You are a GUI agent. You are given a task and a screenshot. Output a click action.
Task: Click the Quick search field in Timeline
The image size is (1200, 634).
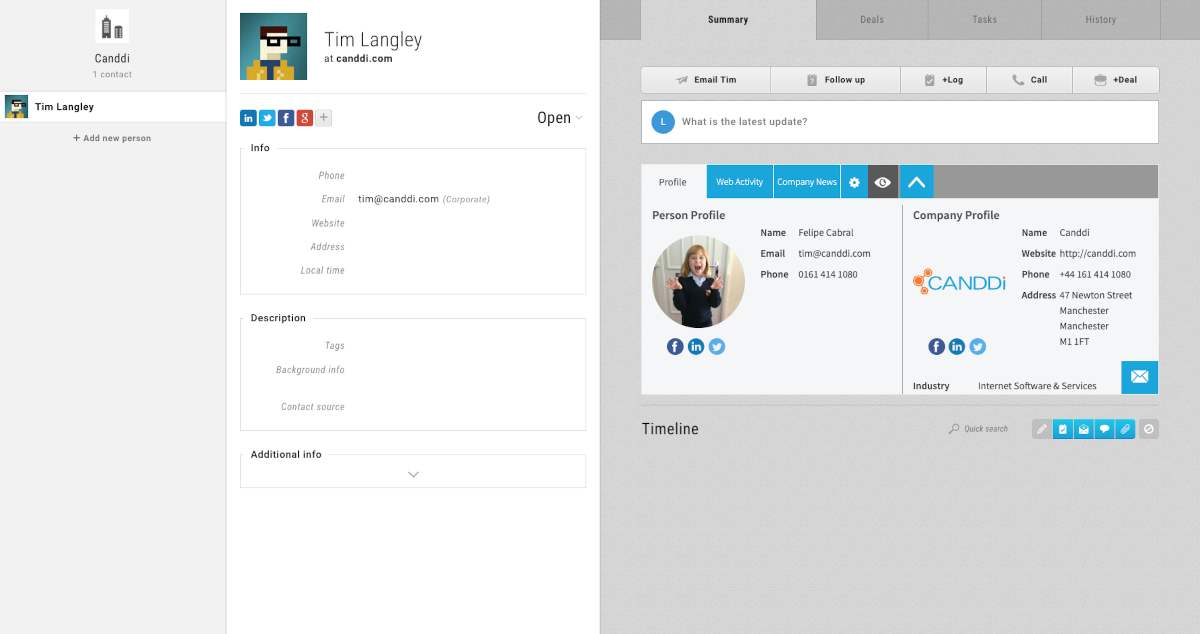point(986,429)
